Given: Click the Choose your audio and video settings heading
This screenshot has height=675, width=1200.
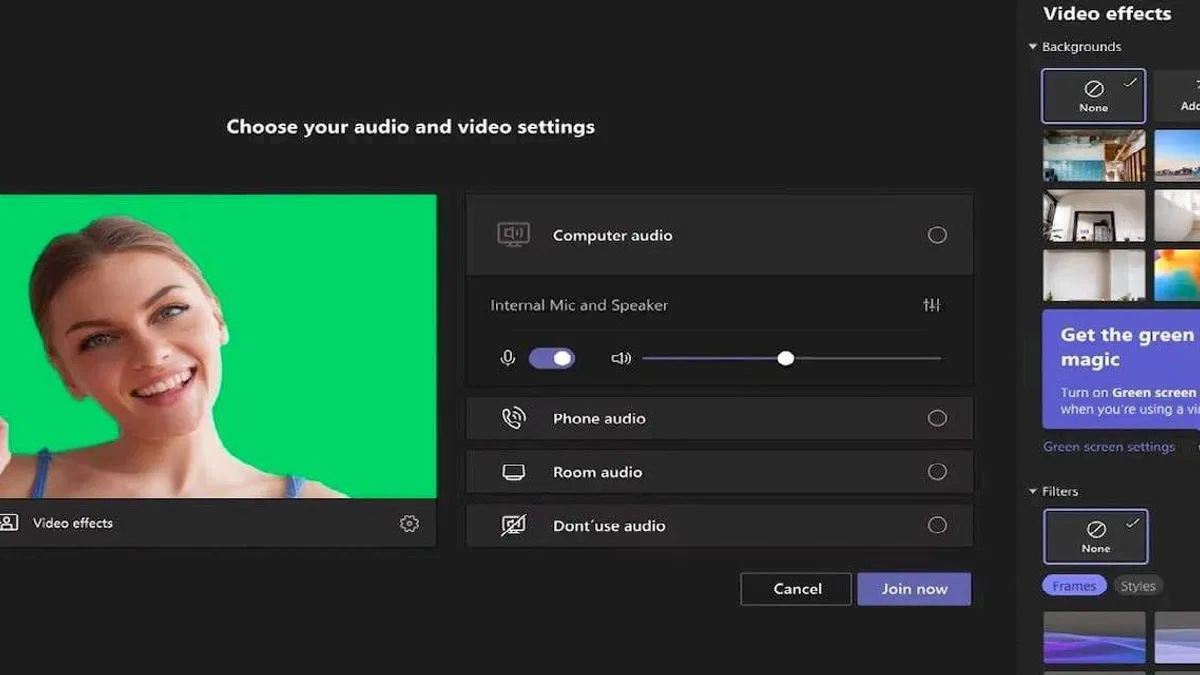Looking at the screenshot, I should tap(410, 127).
